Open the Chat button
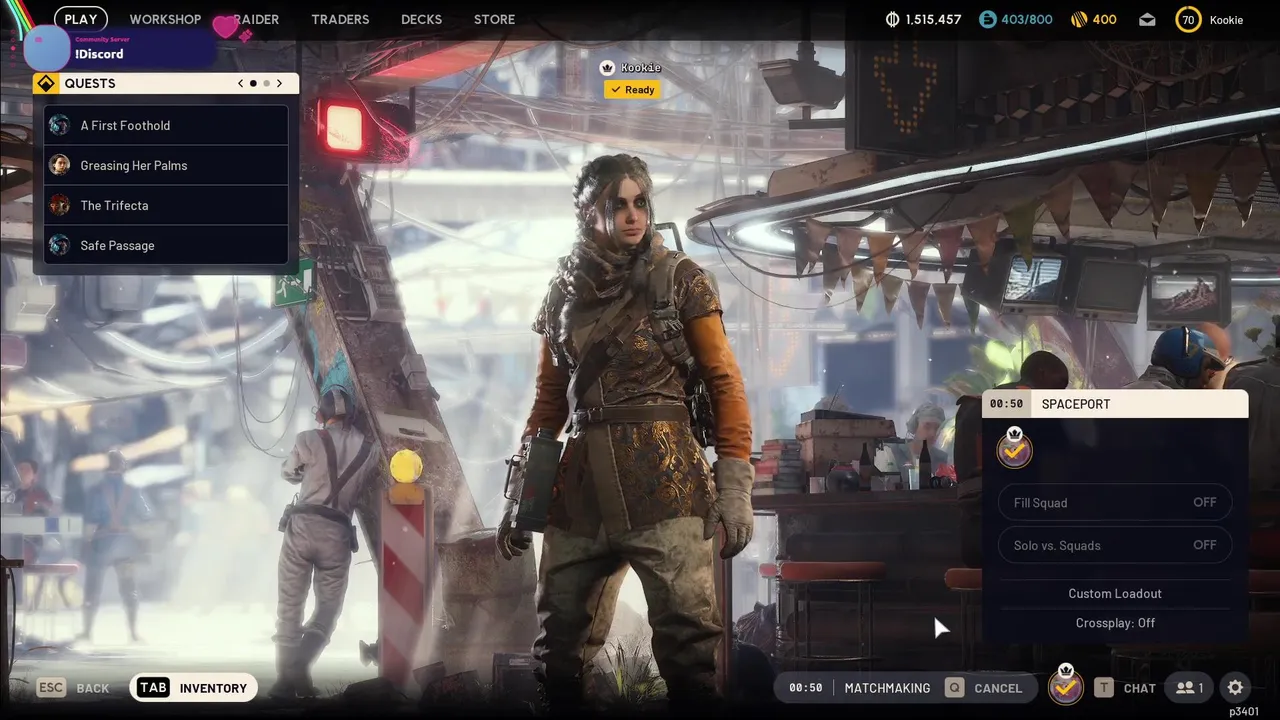Viewport: 1280px width, 720px height. point(1125,688)
